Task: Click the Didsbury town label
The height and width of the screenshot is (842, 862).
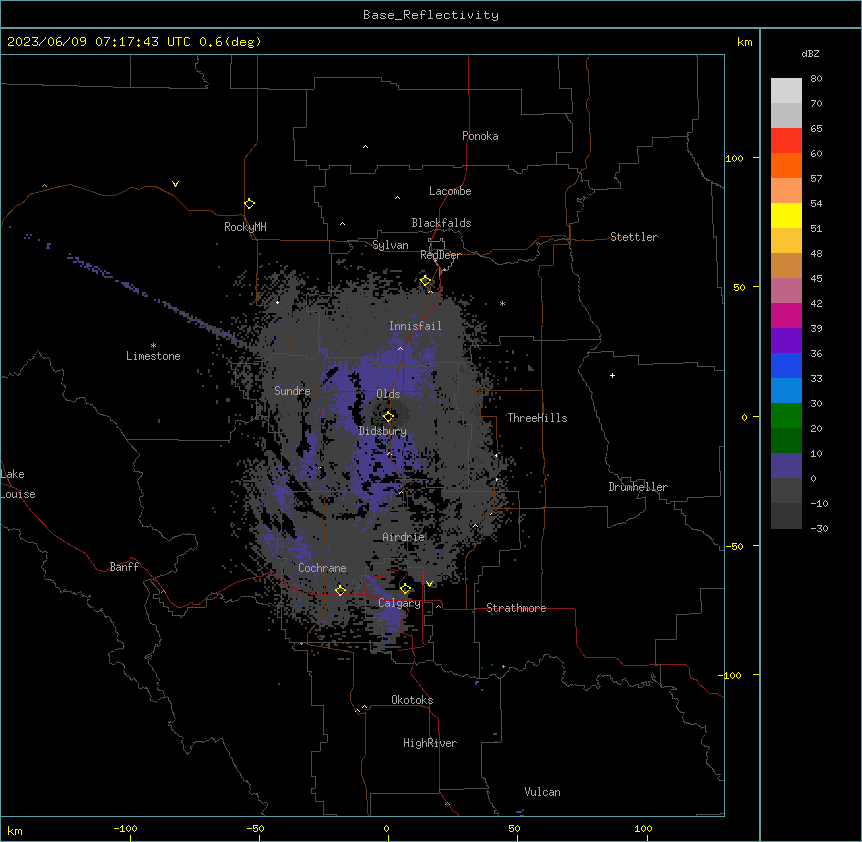Action: pos(383,431)
